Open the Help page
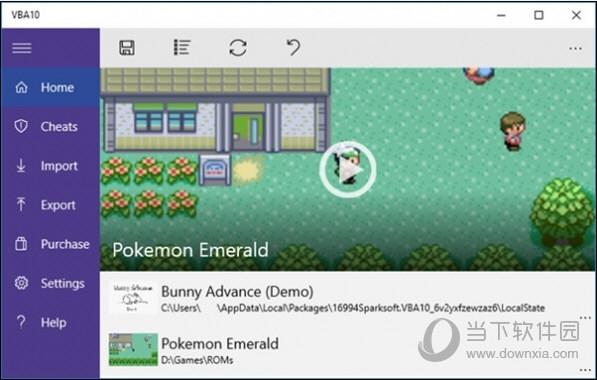 [51, 323]
